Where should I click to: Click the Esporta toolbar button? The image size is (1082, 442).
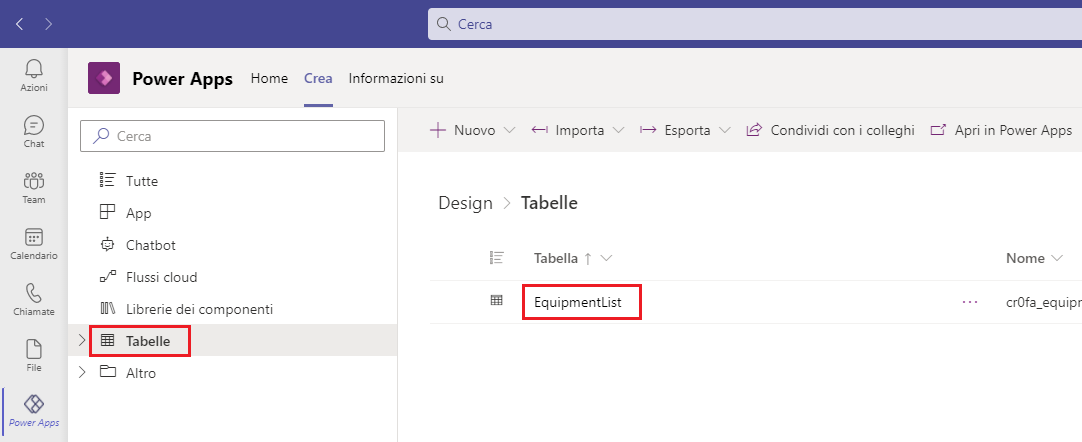[x=675, y=130]
